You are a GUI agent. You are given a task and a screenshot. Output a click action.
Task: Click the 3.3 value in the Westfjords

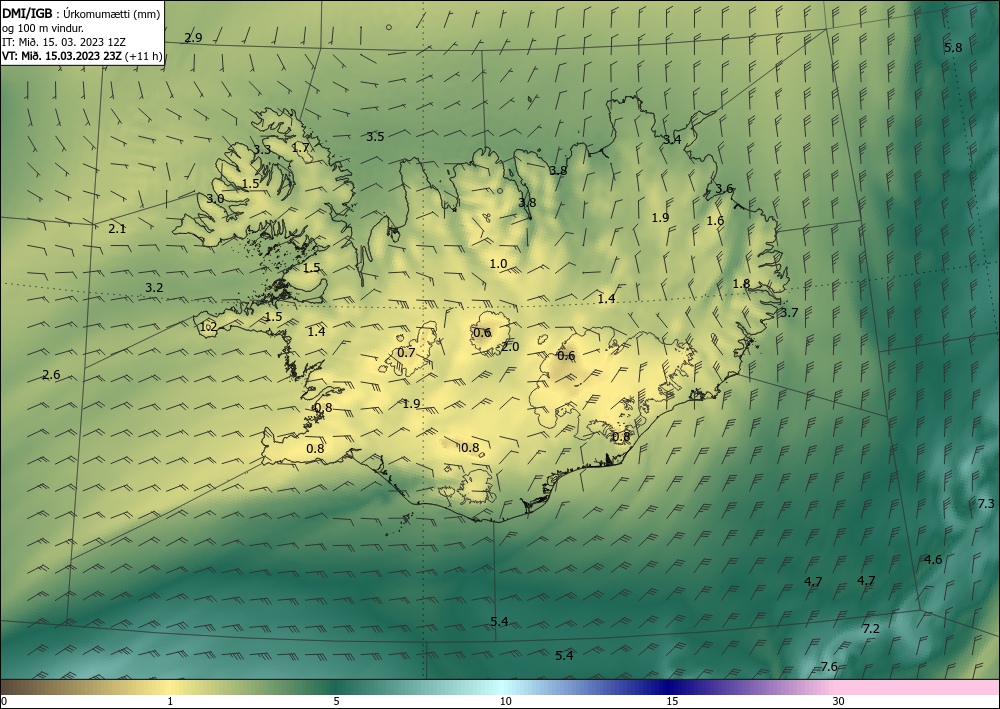(262, 150)
